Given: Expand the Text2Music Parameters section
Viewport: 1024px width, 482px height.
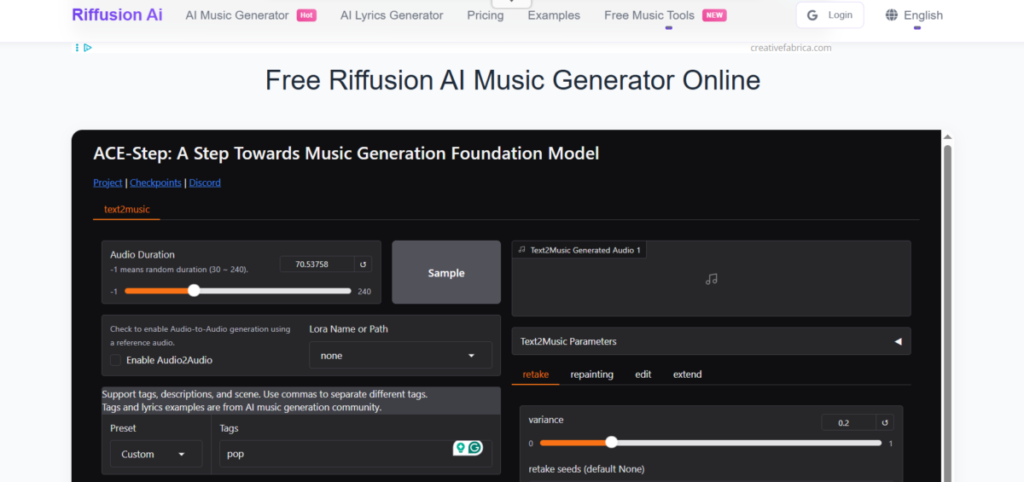Looking at the screenshot, I should 711,341.
